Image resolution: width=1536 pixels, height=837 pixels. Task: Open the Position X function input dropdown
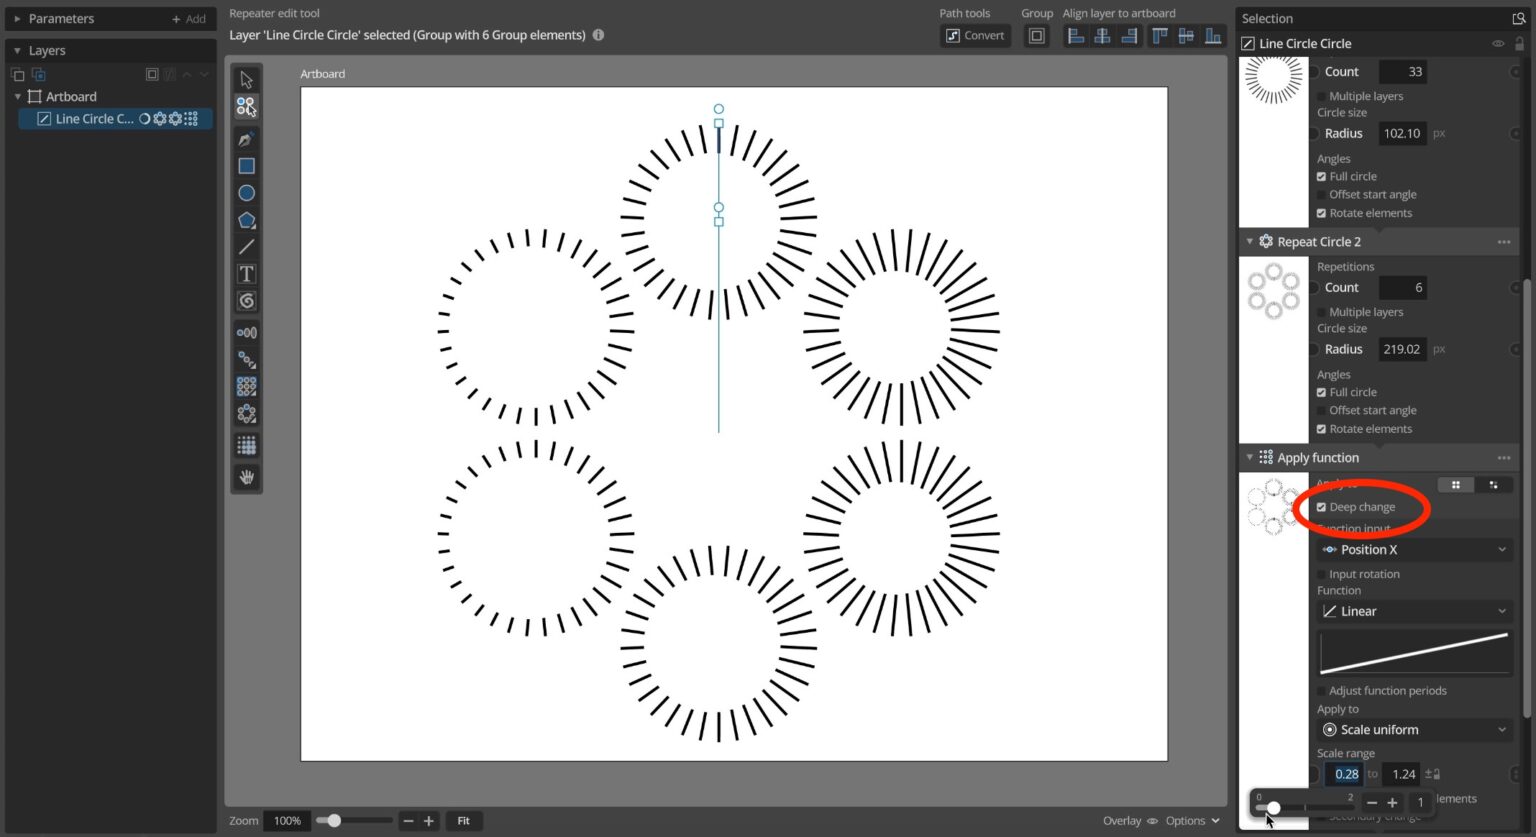(x=1413, y=549)
